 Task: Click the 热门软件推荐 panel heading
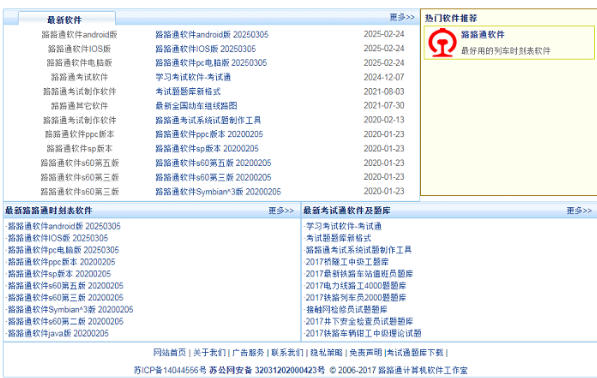pyautogui.click(x=451, y=18)
